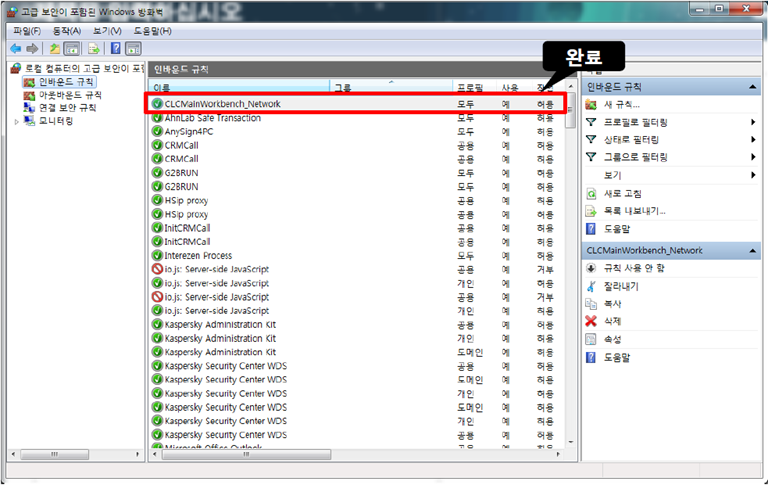The height and width of the screenshot is (485, 768).
Task: Open the 보기 submenu in actions pane
Action: (x=612, y=175)
